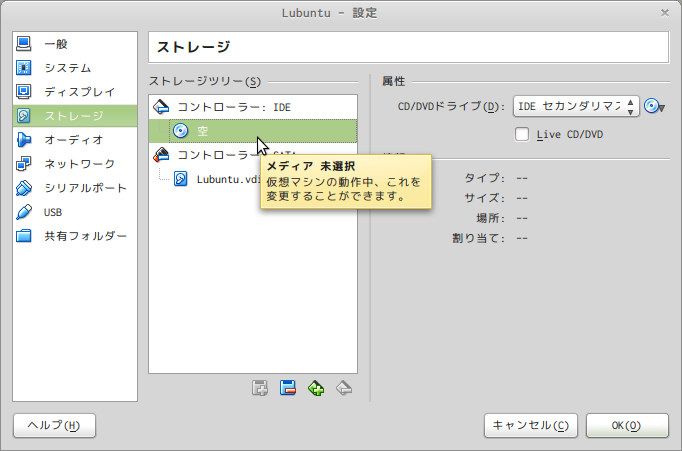Click the IDE controller icon in storage tree

point(161,107)
